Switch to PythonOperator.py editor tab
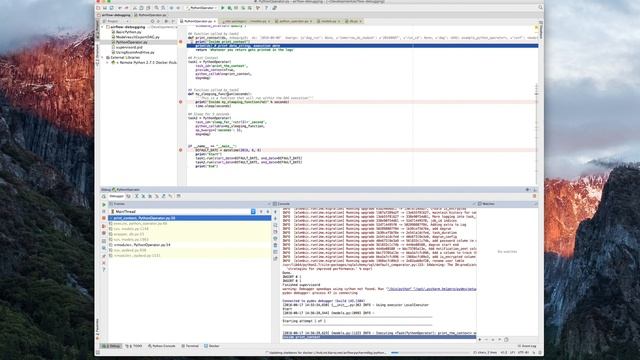The height and width of the screenshot is (360, 640). point(198,21)
